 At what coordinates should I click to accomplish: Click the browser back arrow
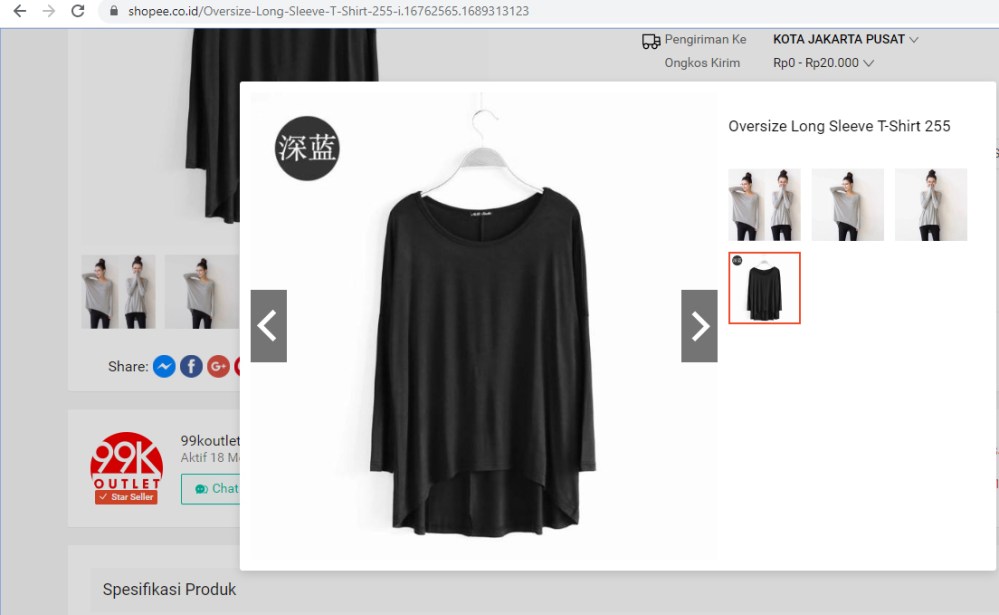tap(19, 12)
